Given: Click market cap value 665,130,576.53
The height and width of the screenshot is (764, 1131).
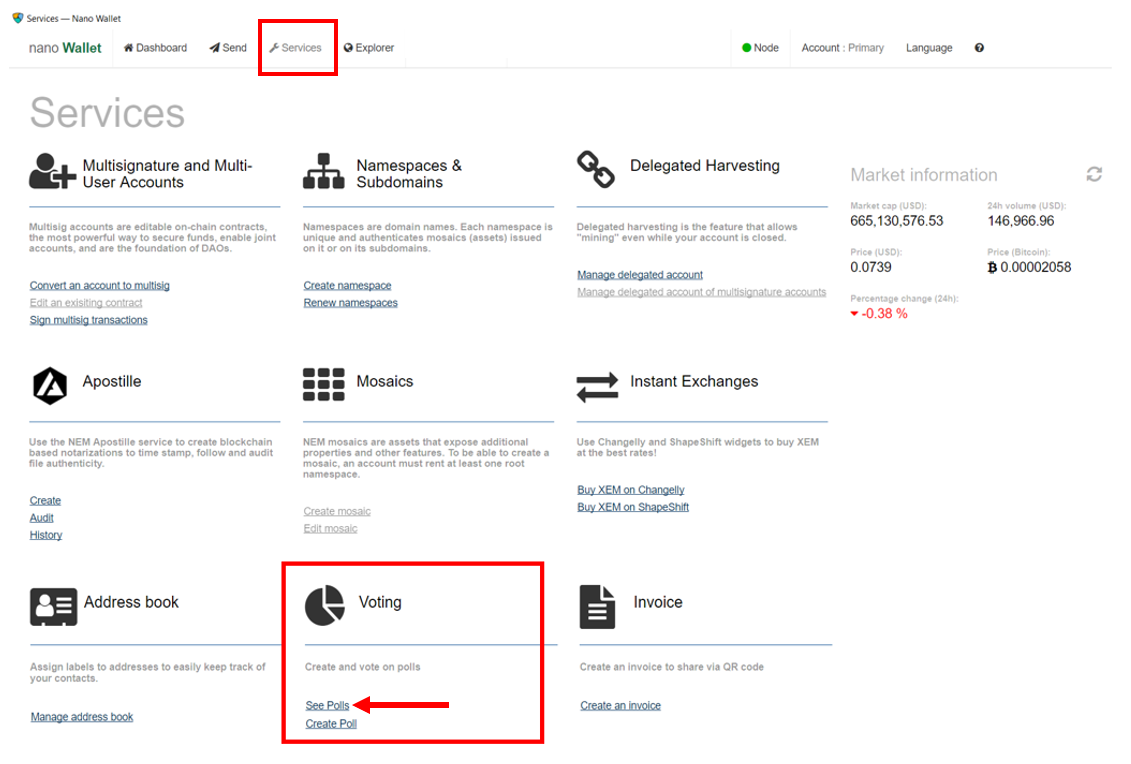Looking at the screenshot, I should coord(897,221).
